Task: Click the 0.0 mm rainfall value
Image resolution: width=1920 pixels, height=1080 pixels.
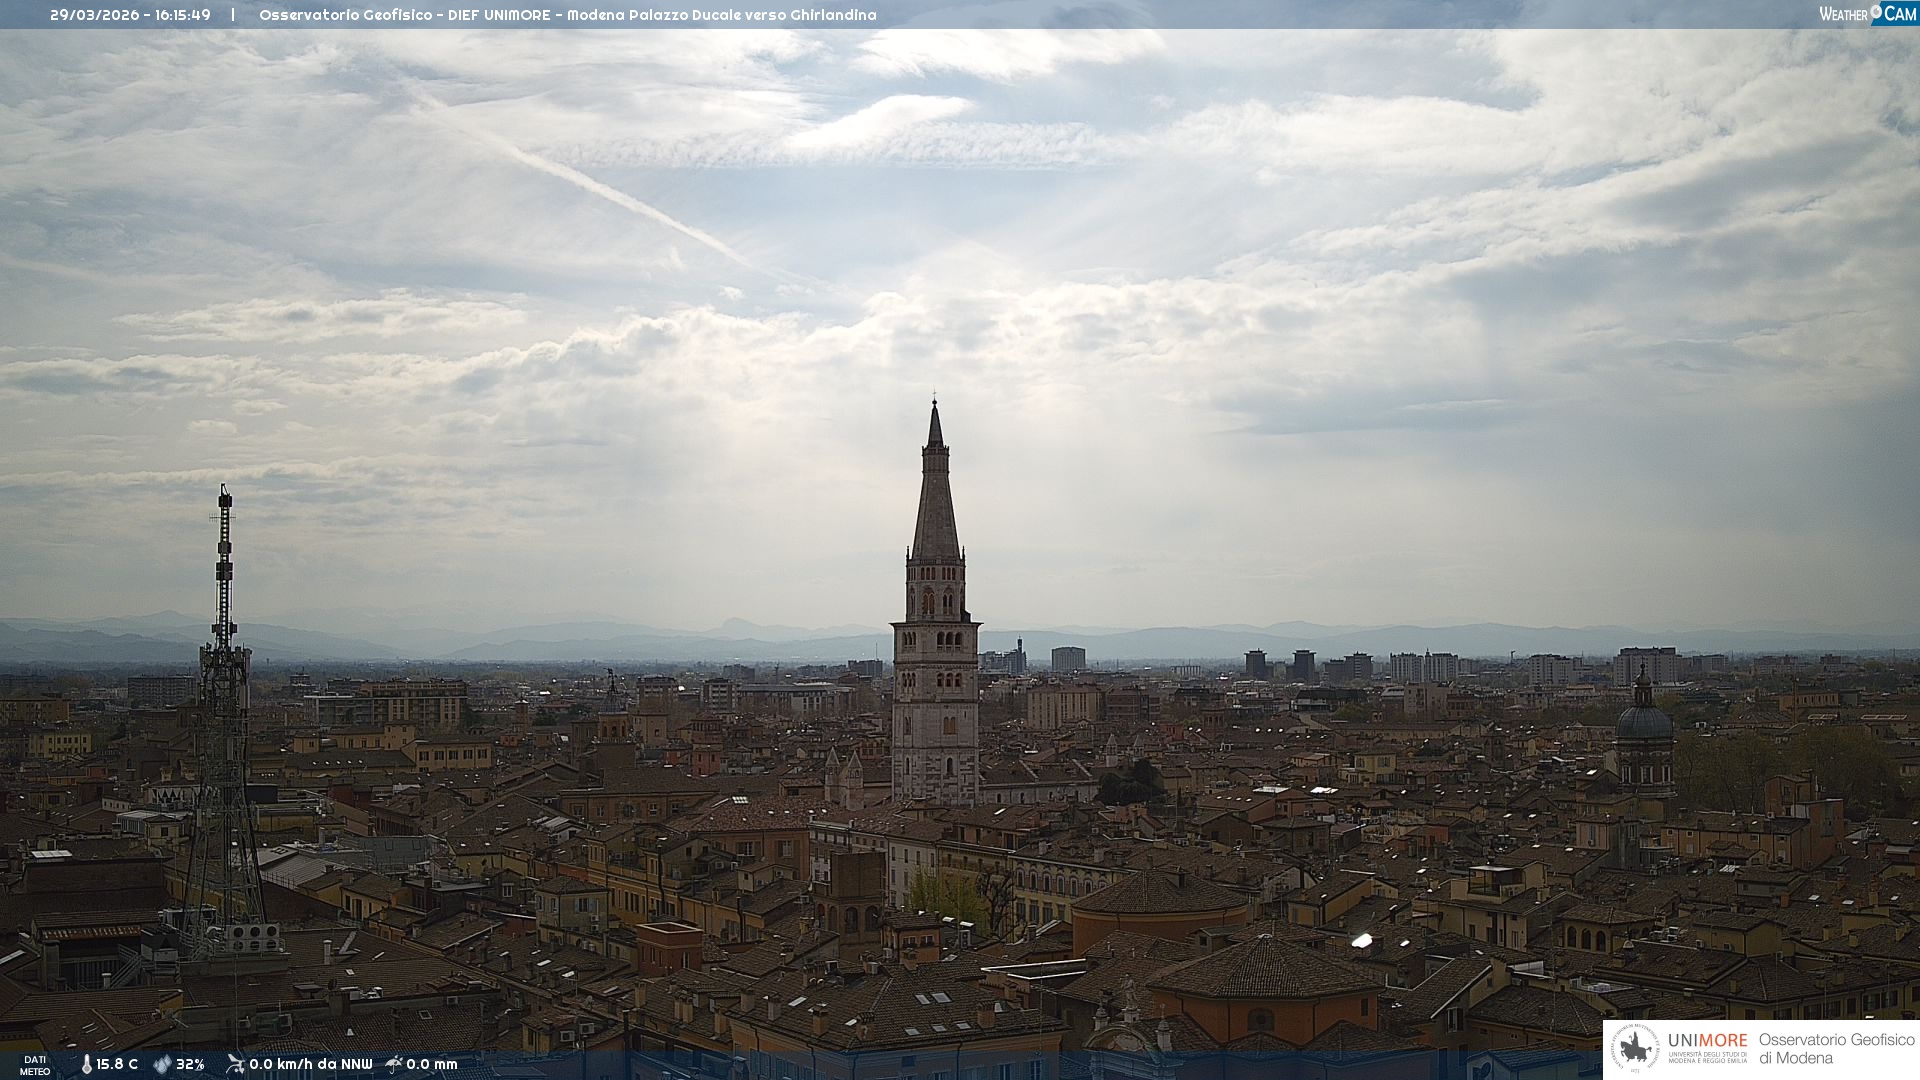Action: click(432, 1064)
